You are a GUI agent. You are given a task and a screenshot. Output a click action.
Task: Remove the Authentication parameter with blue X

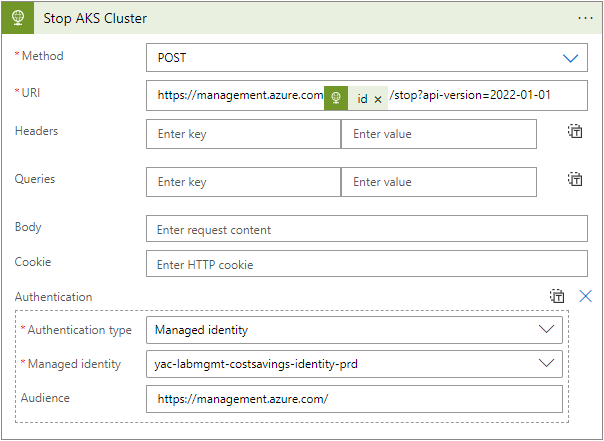point(586,296)
